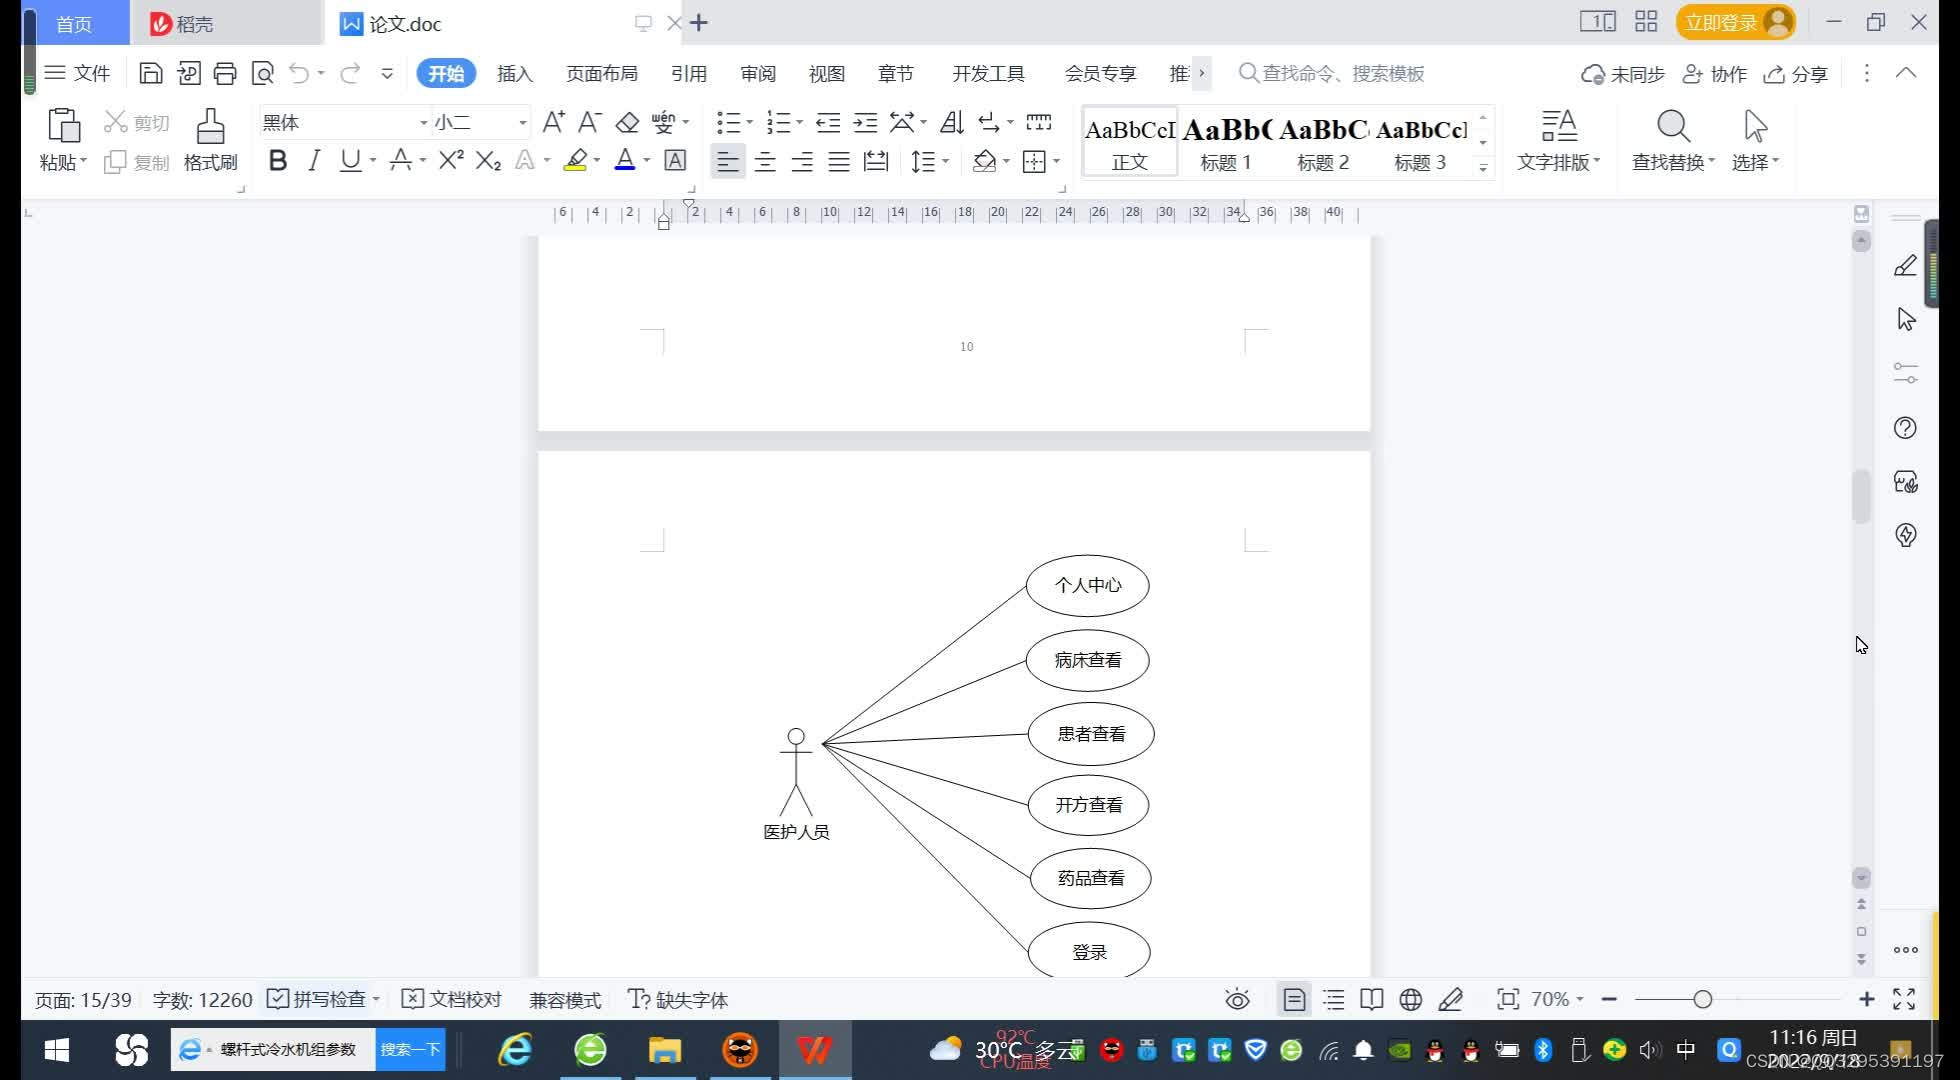This screenshot has height=1080, width=1960.
Task: Open zoom percentage 70% dropdown
Action: [1557, 999]
